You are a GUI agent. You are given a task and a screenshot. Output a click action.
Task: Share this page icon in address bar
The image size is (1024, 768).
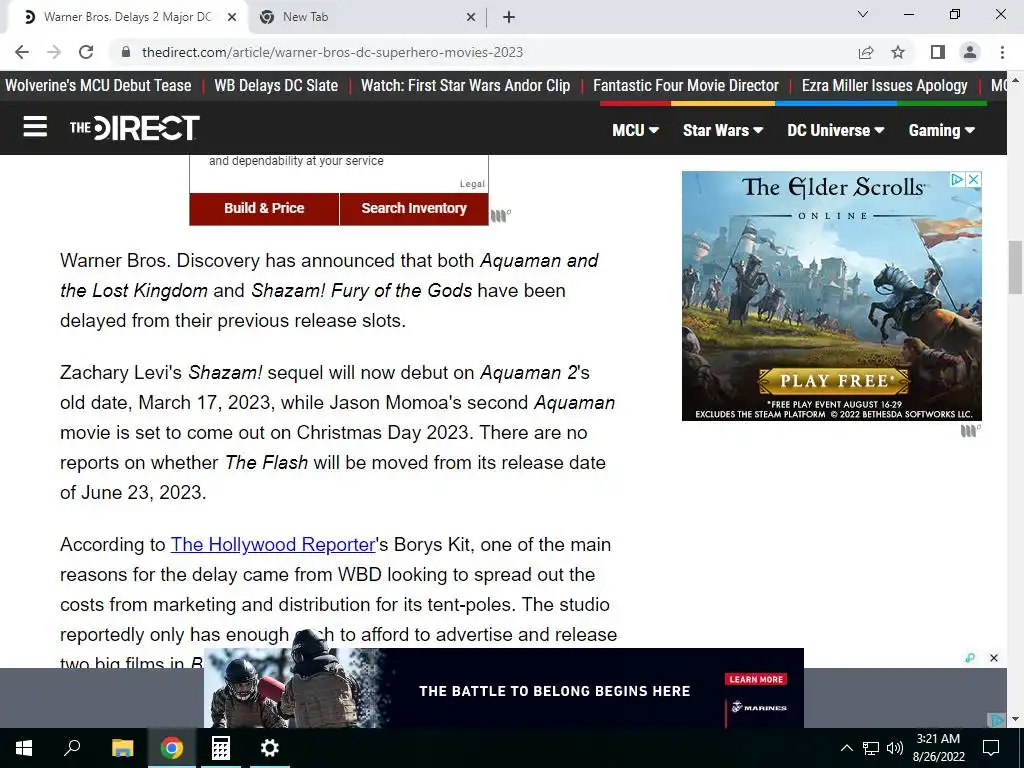(866, 52)
